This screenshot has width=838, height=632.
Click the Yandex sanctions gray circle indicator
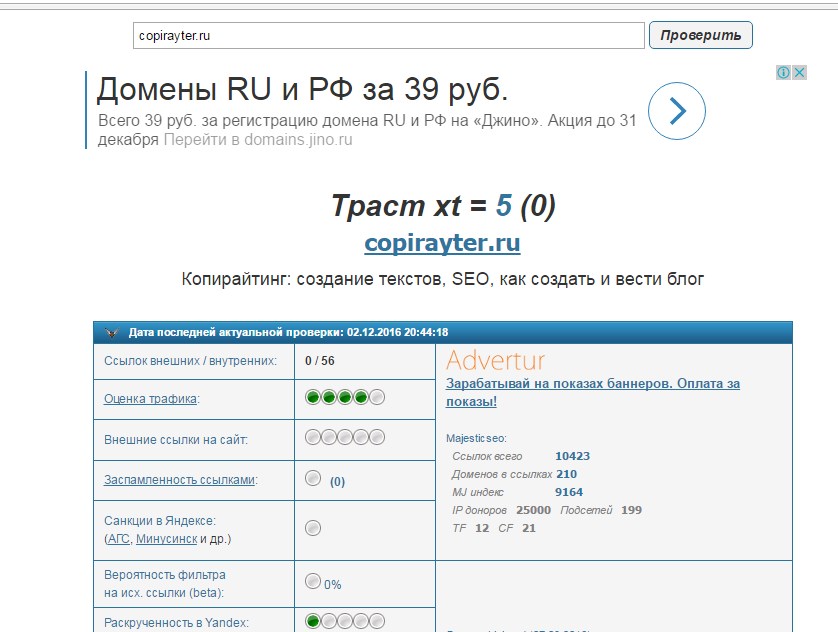coord(313,527)
